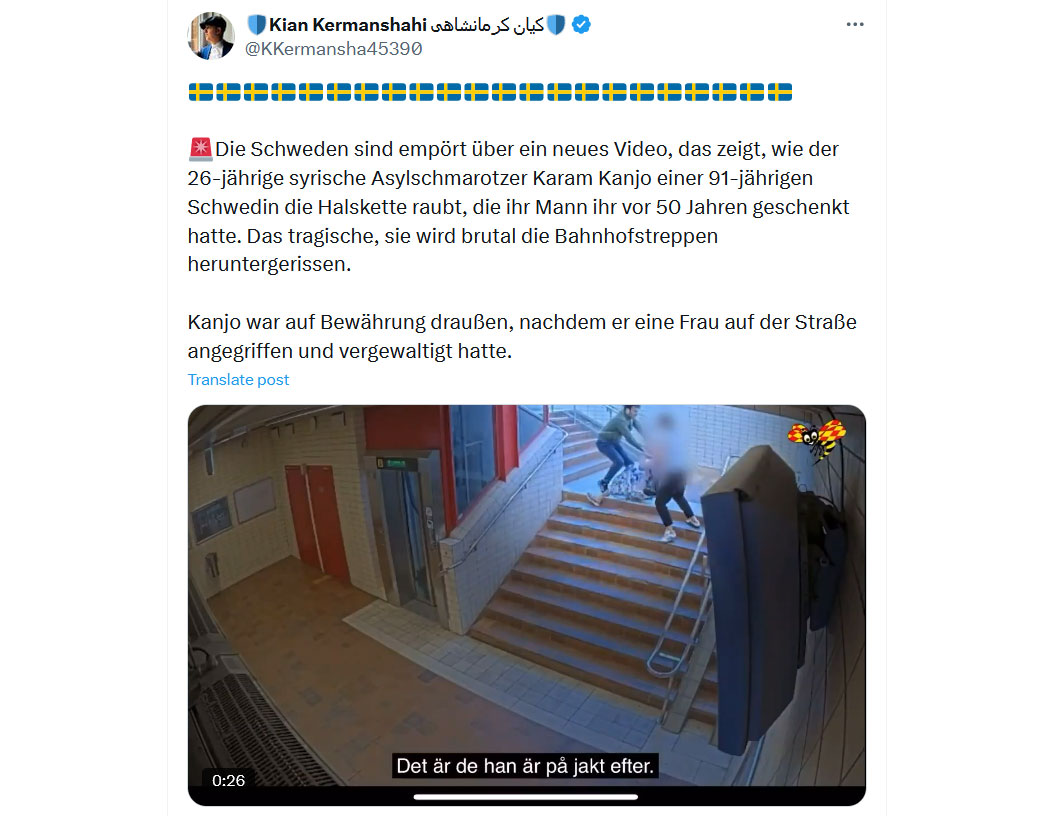Click the blue shield emoji before the name
The height and width of the screenshot is (816, 1050).
click(256, 25)
